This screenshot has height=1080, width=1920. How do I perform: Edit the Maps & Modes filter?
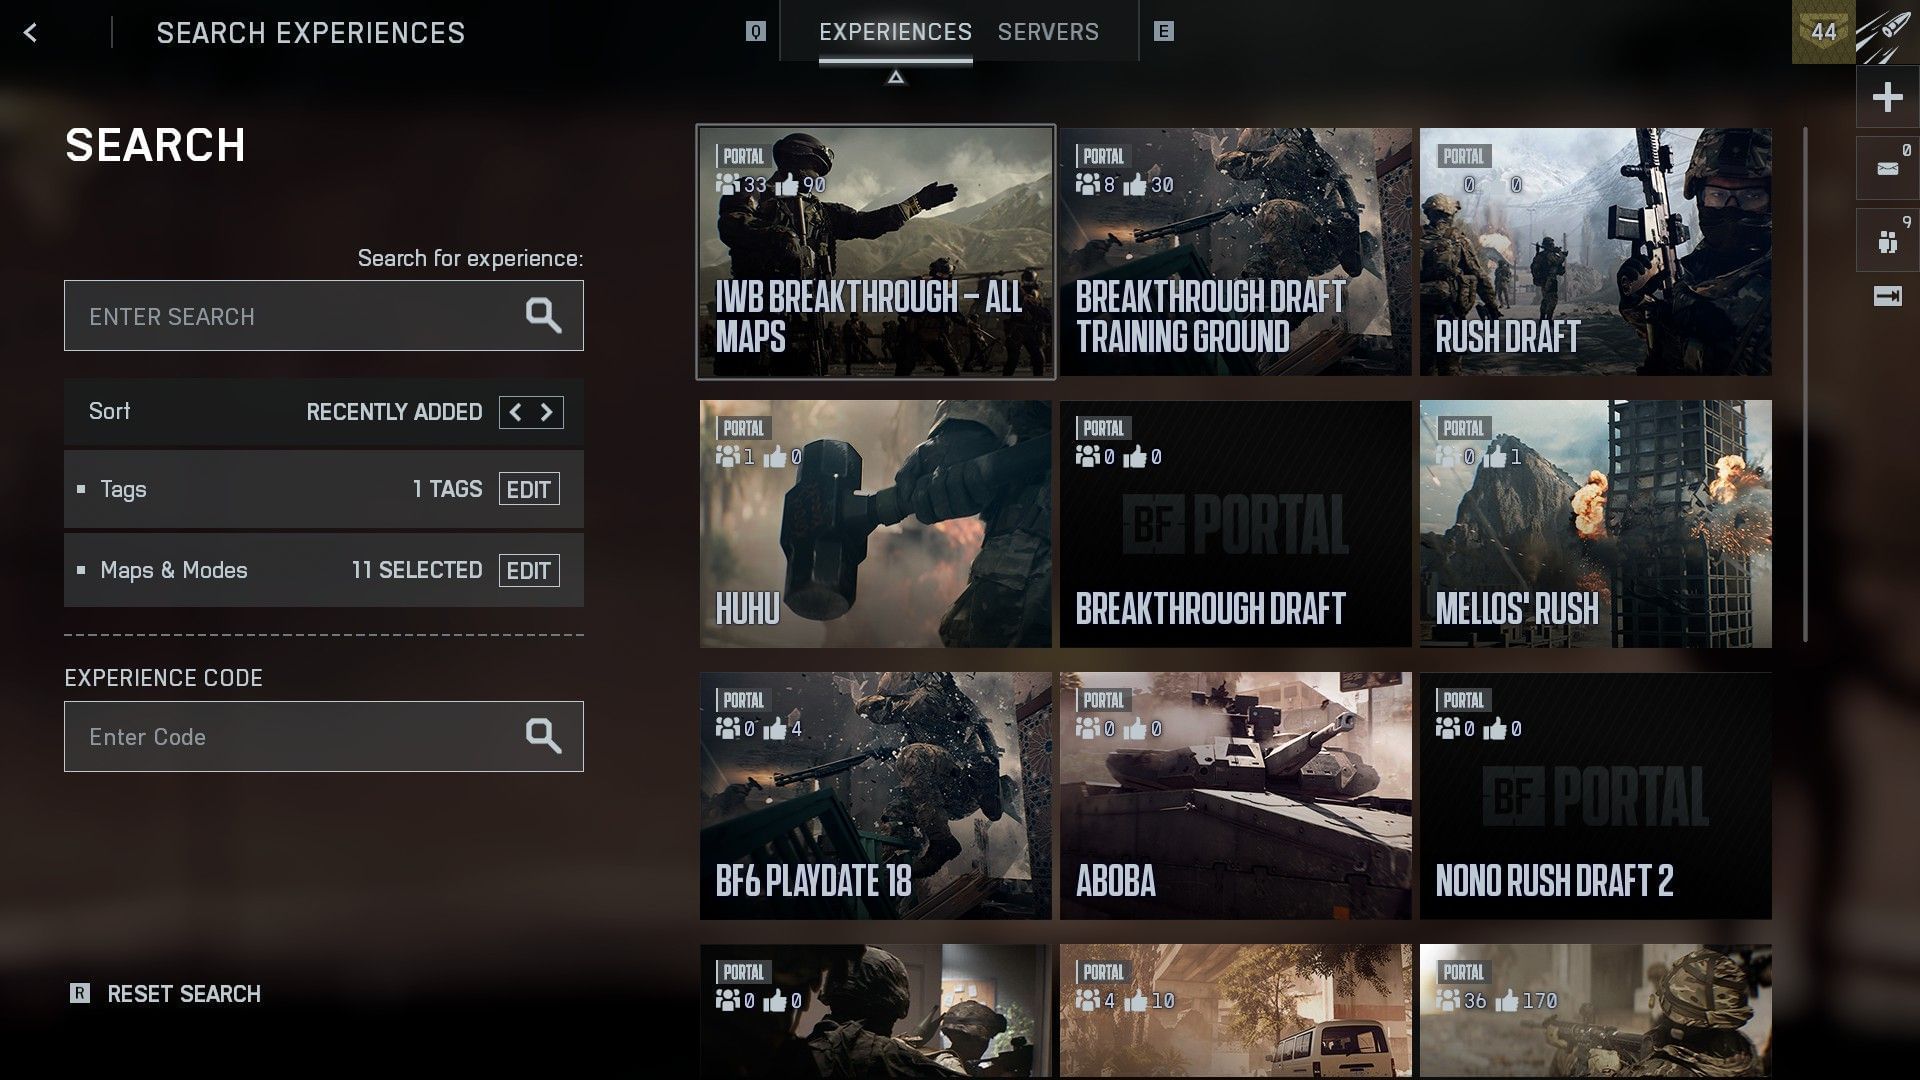[528, 570]
